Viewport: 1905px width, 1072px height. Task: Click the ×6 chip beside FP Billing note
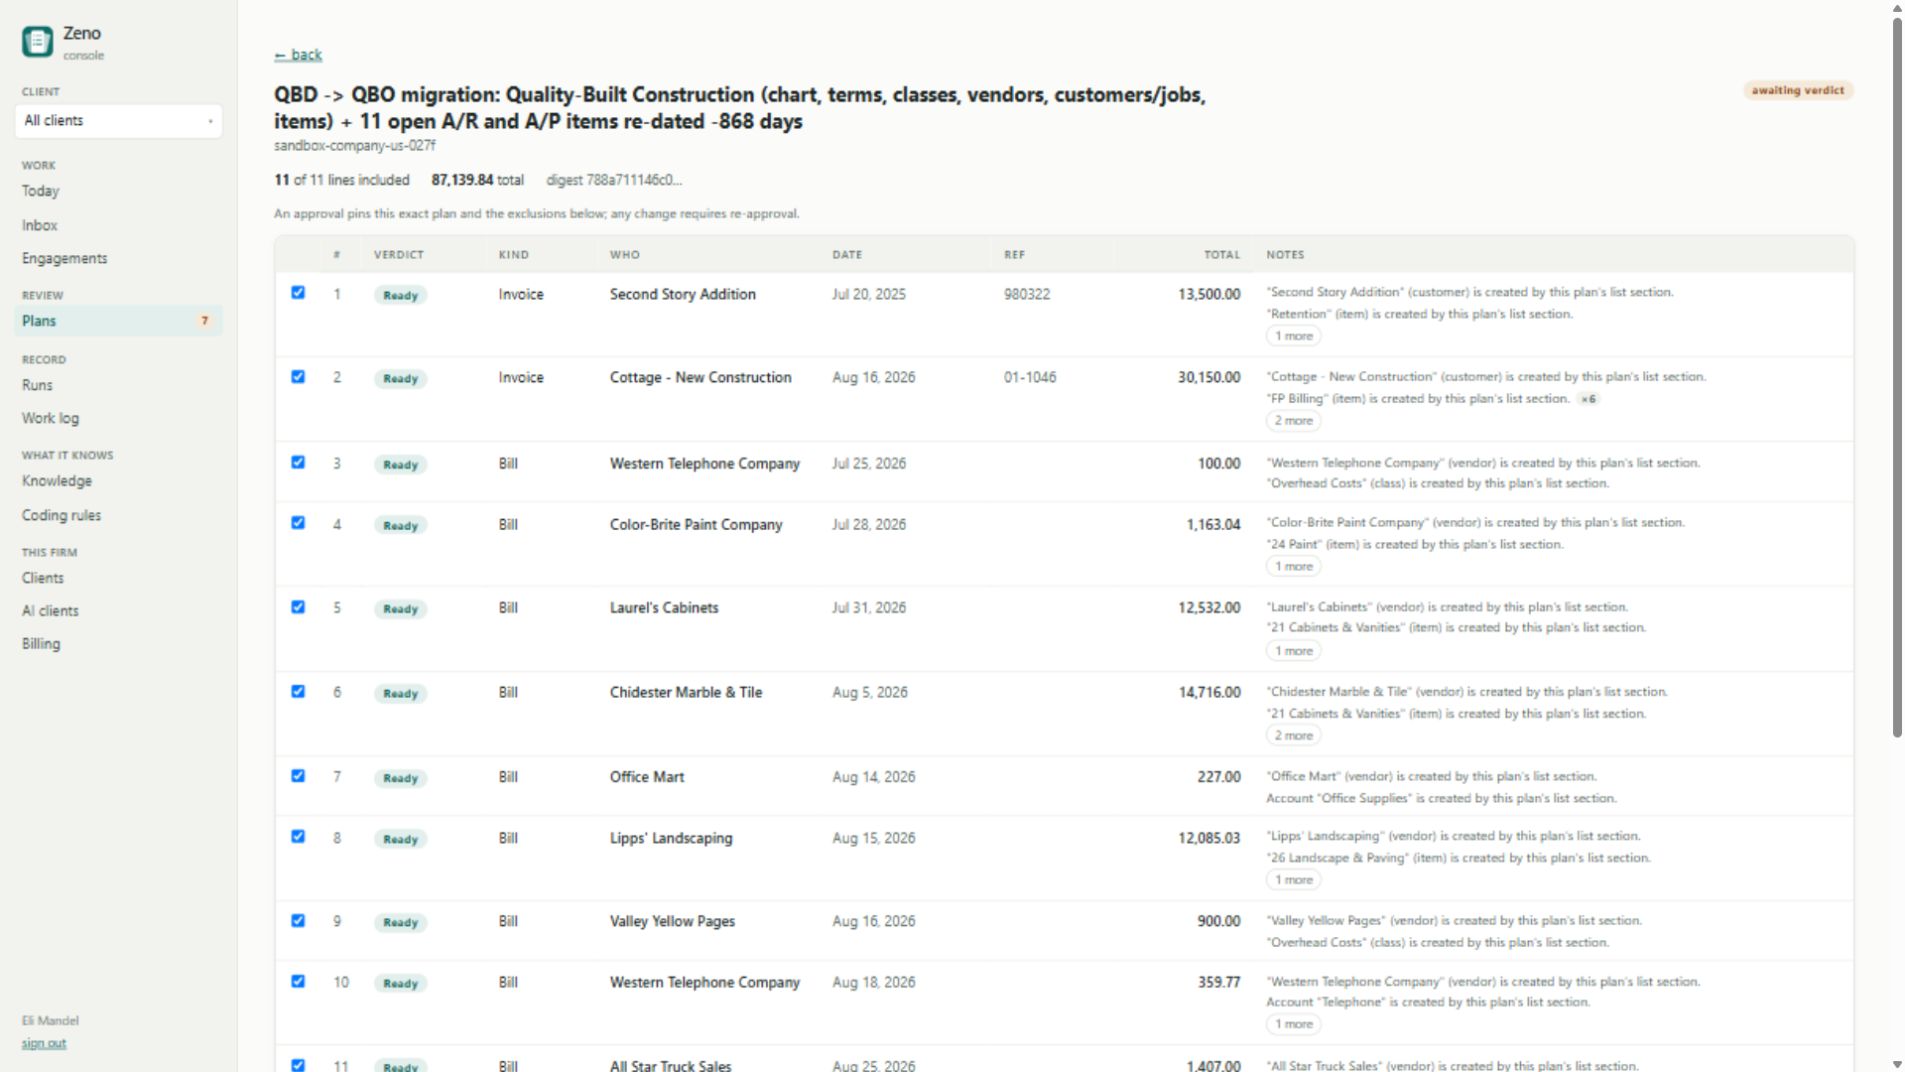coord(1588,399)
